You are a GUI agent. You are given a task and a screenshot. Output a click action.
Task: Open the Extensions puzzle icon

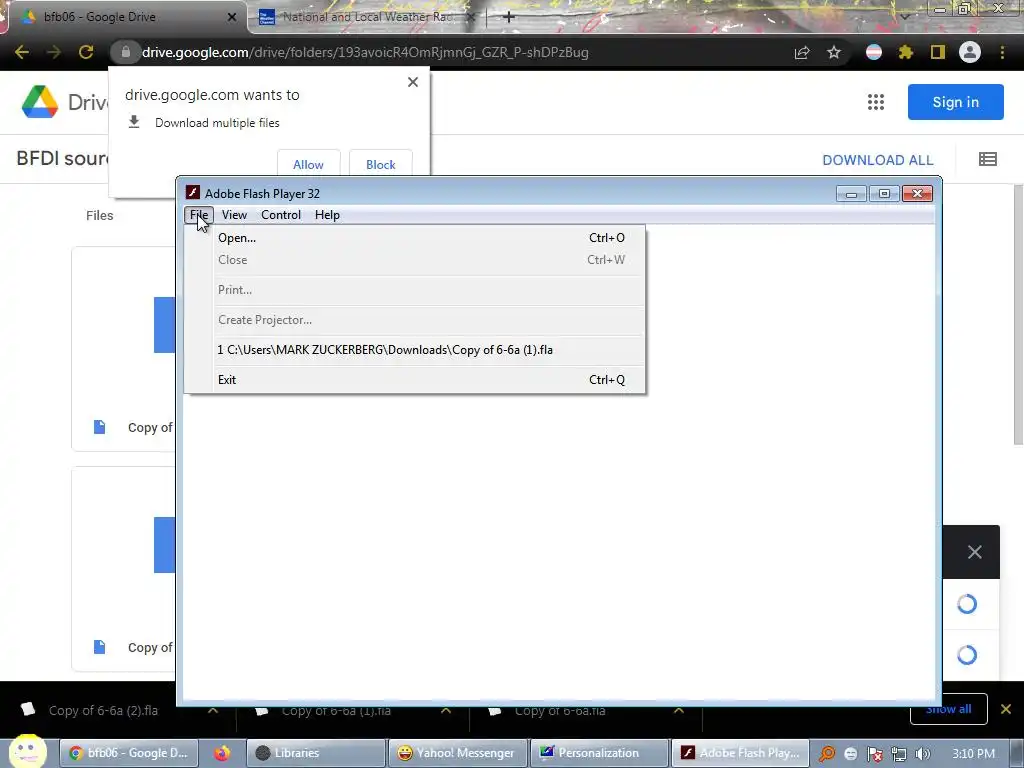click(906, 52)
